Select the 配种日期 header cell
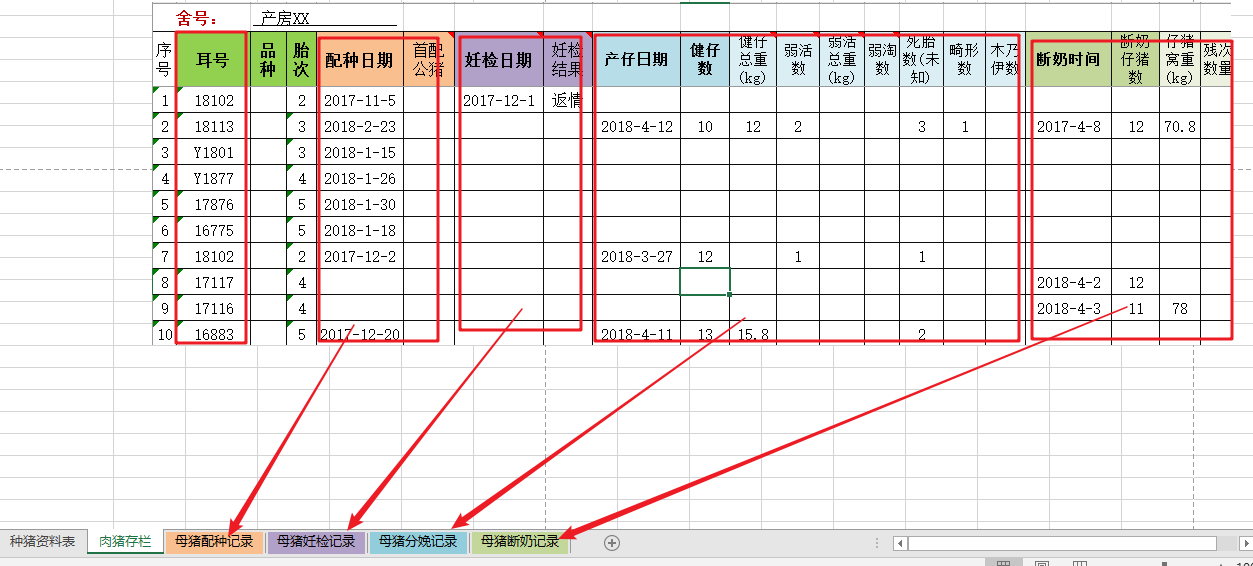Image resolution: width=1253 pixels, height=566 pixels. (360, 60)
